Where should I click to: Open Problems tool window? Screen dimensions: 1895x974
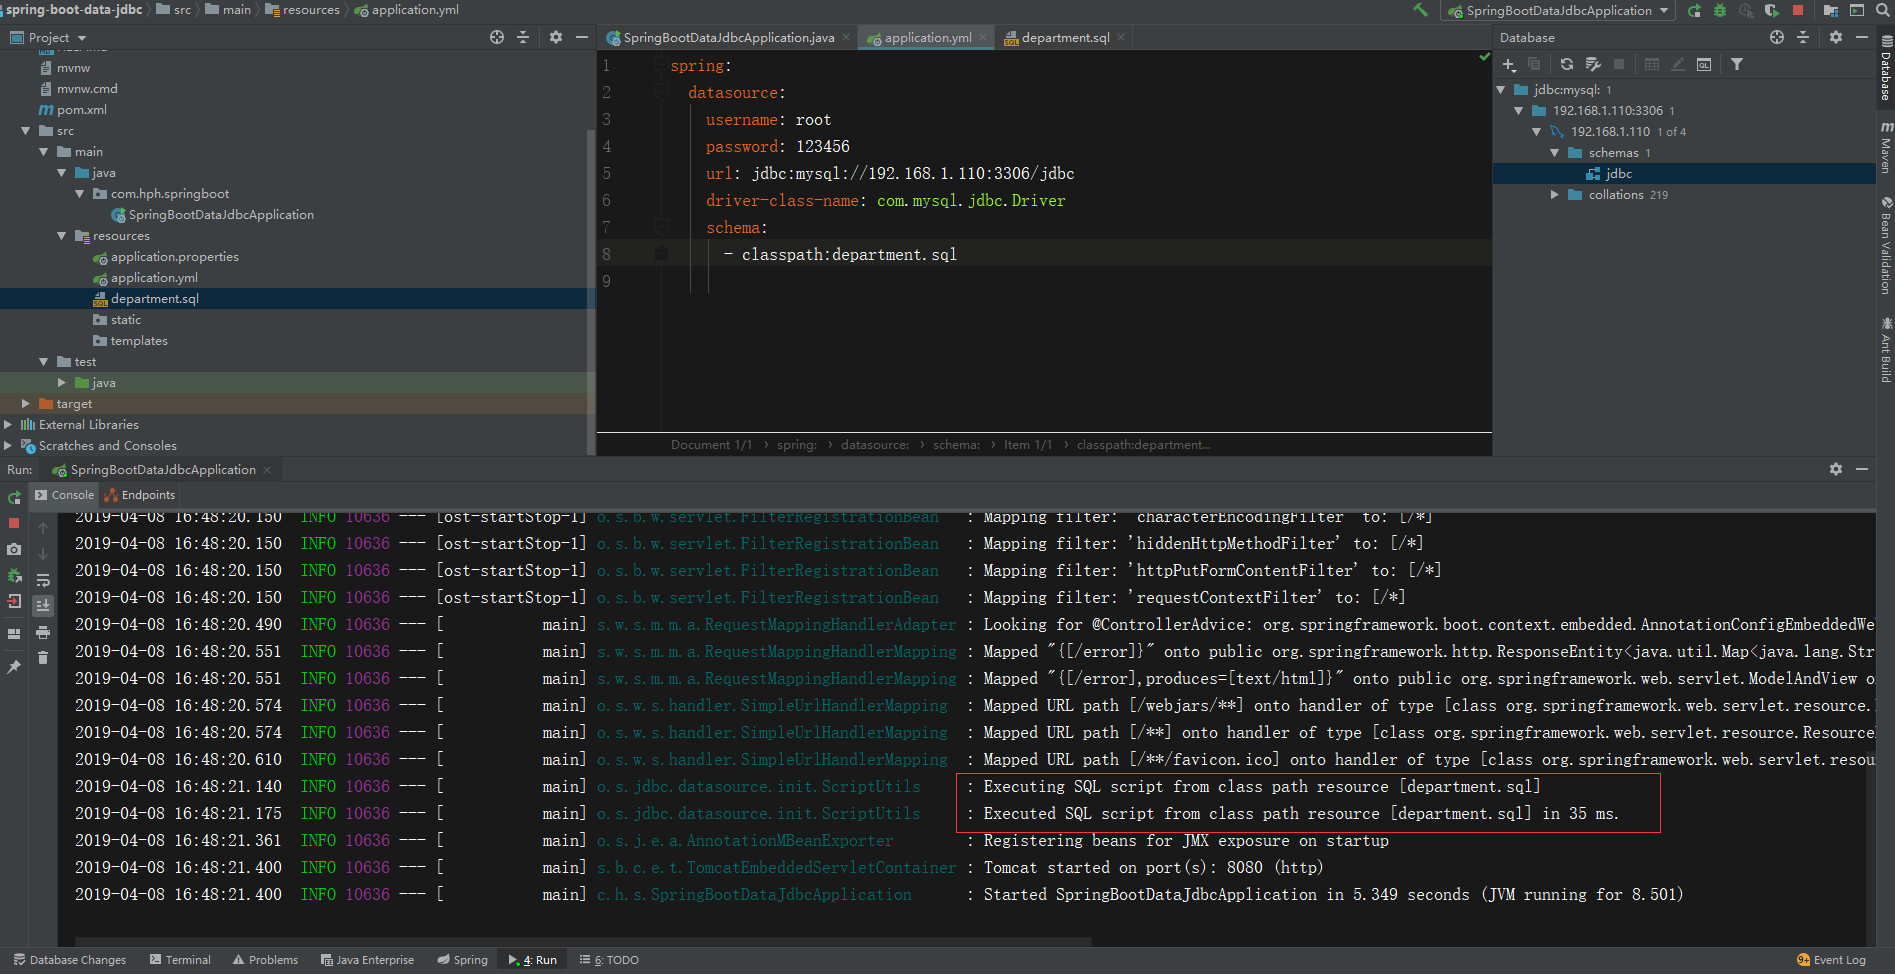click(x=265, y=960)
